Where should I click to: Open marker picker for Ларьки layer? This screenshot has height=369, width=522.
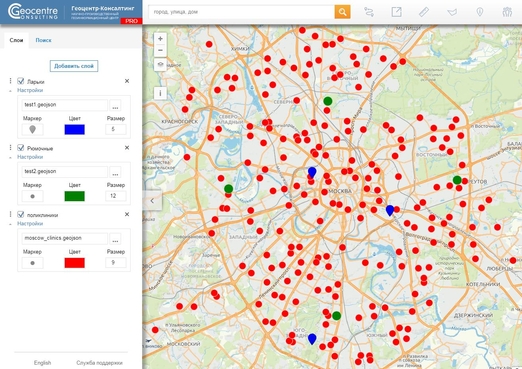tap(32, 129)
